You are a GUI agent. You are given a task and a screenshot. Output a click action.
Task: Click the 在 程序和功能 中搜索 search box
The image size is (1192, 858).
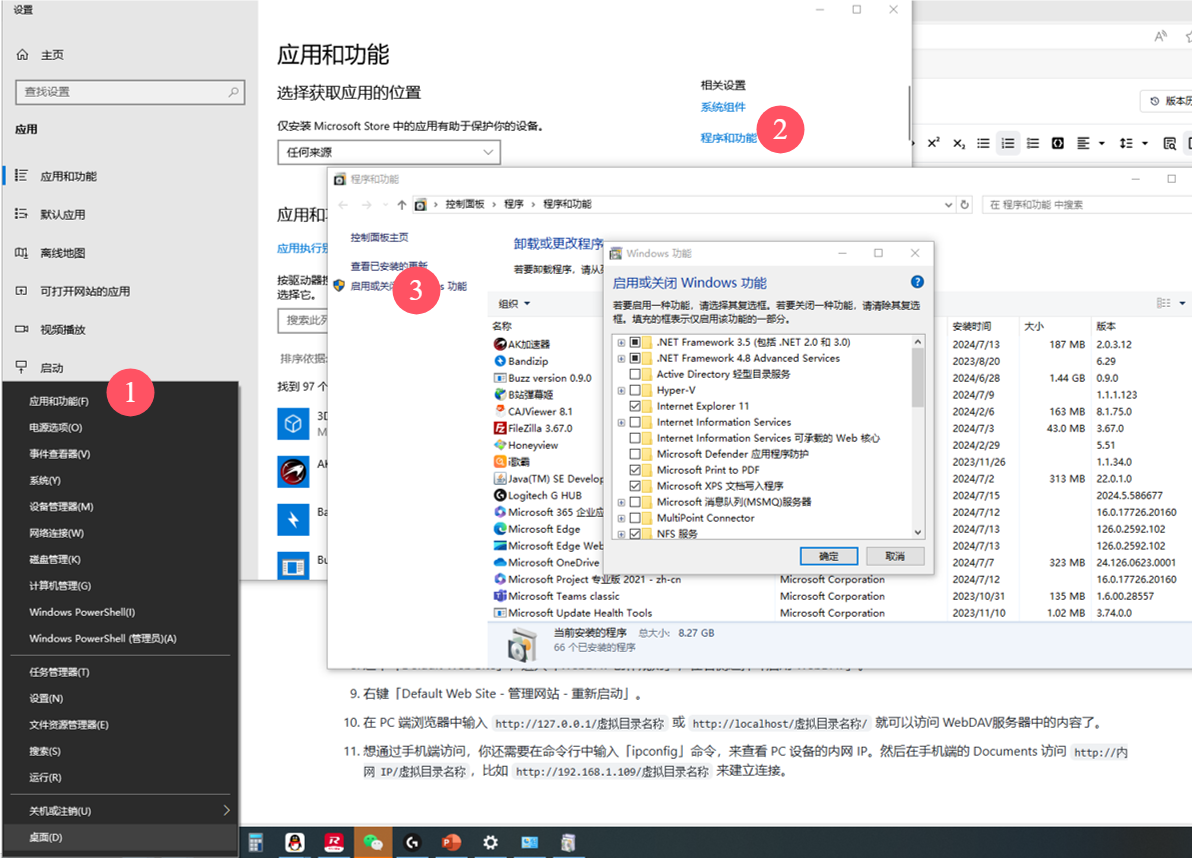pyautogui.click(x=1087, y=204)
